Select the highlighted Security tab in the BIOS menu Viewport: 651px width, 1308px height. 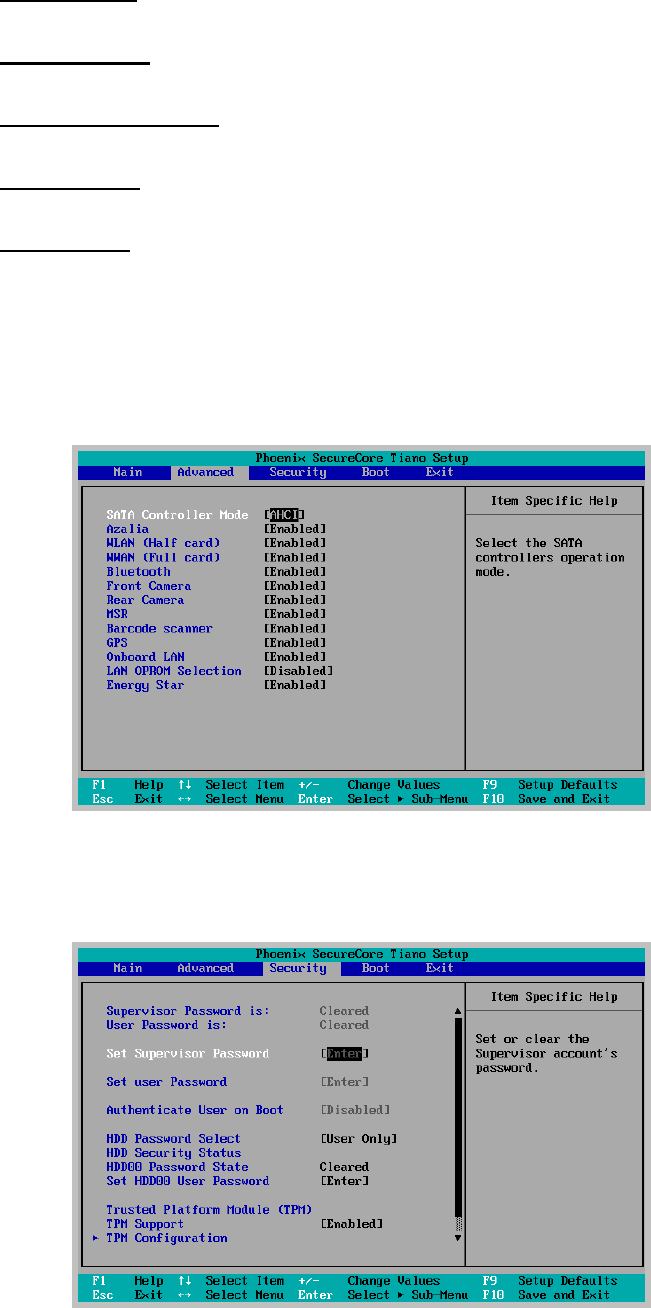[x=298, y=968]
